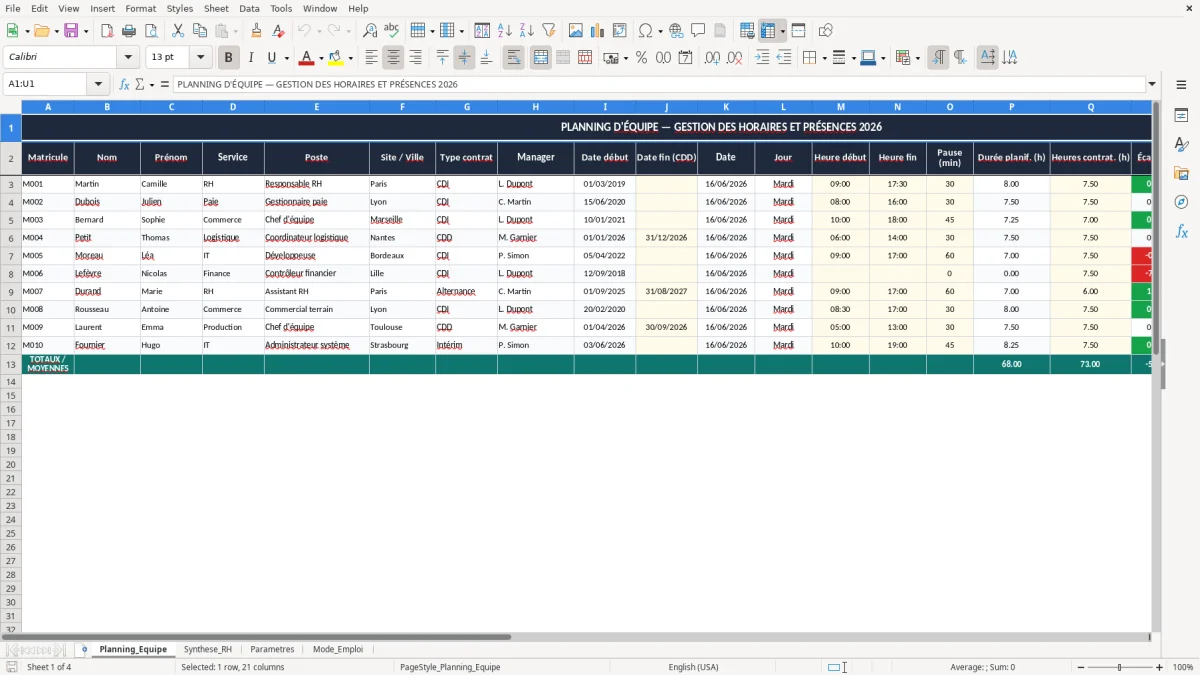This screenshot has height=675, width=1200.
Task: Click the Clear Direct Formatting icon
Action: pos(278,31)
